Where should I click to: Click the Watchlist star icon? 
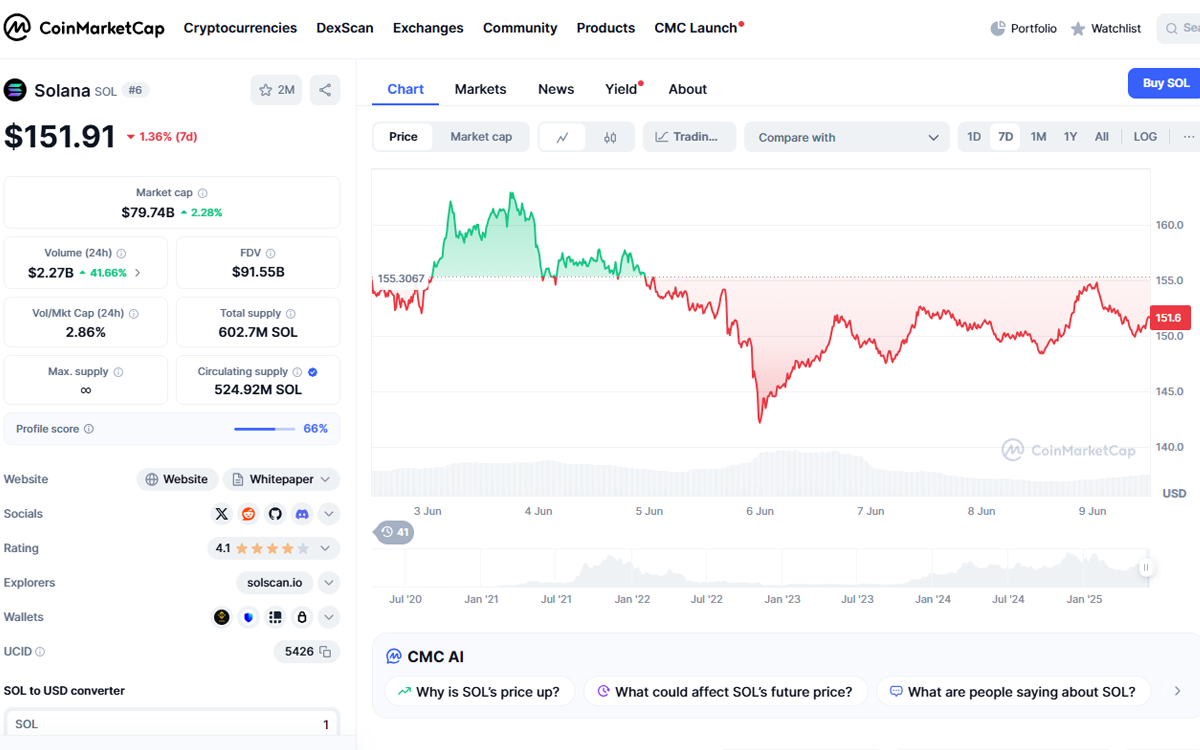point(1078,29)
